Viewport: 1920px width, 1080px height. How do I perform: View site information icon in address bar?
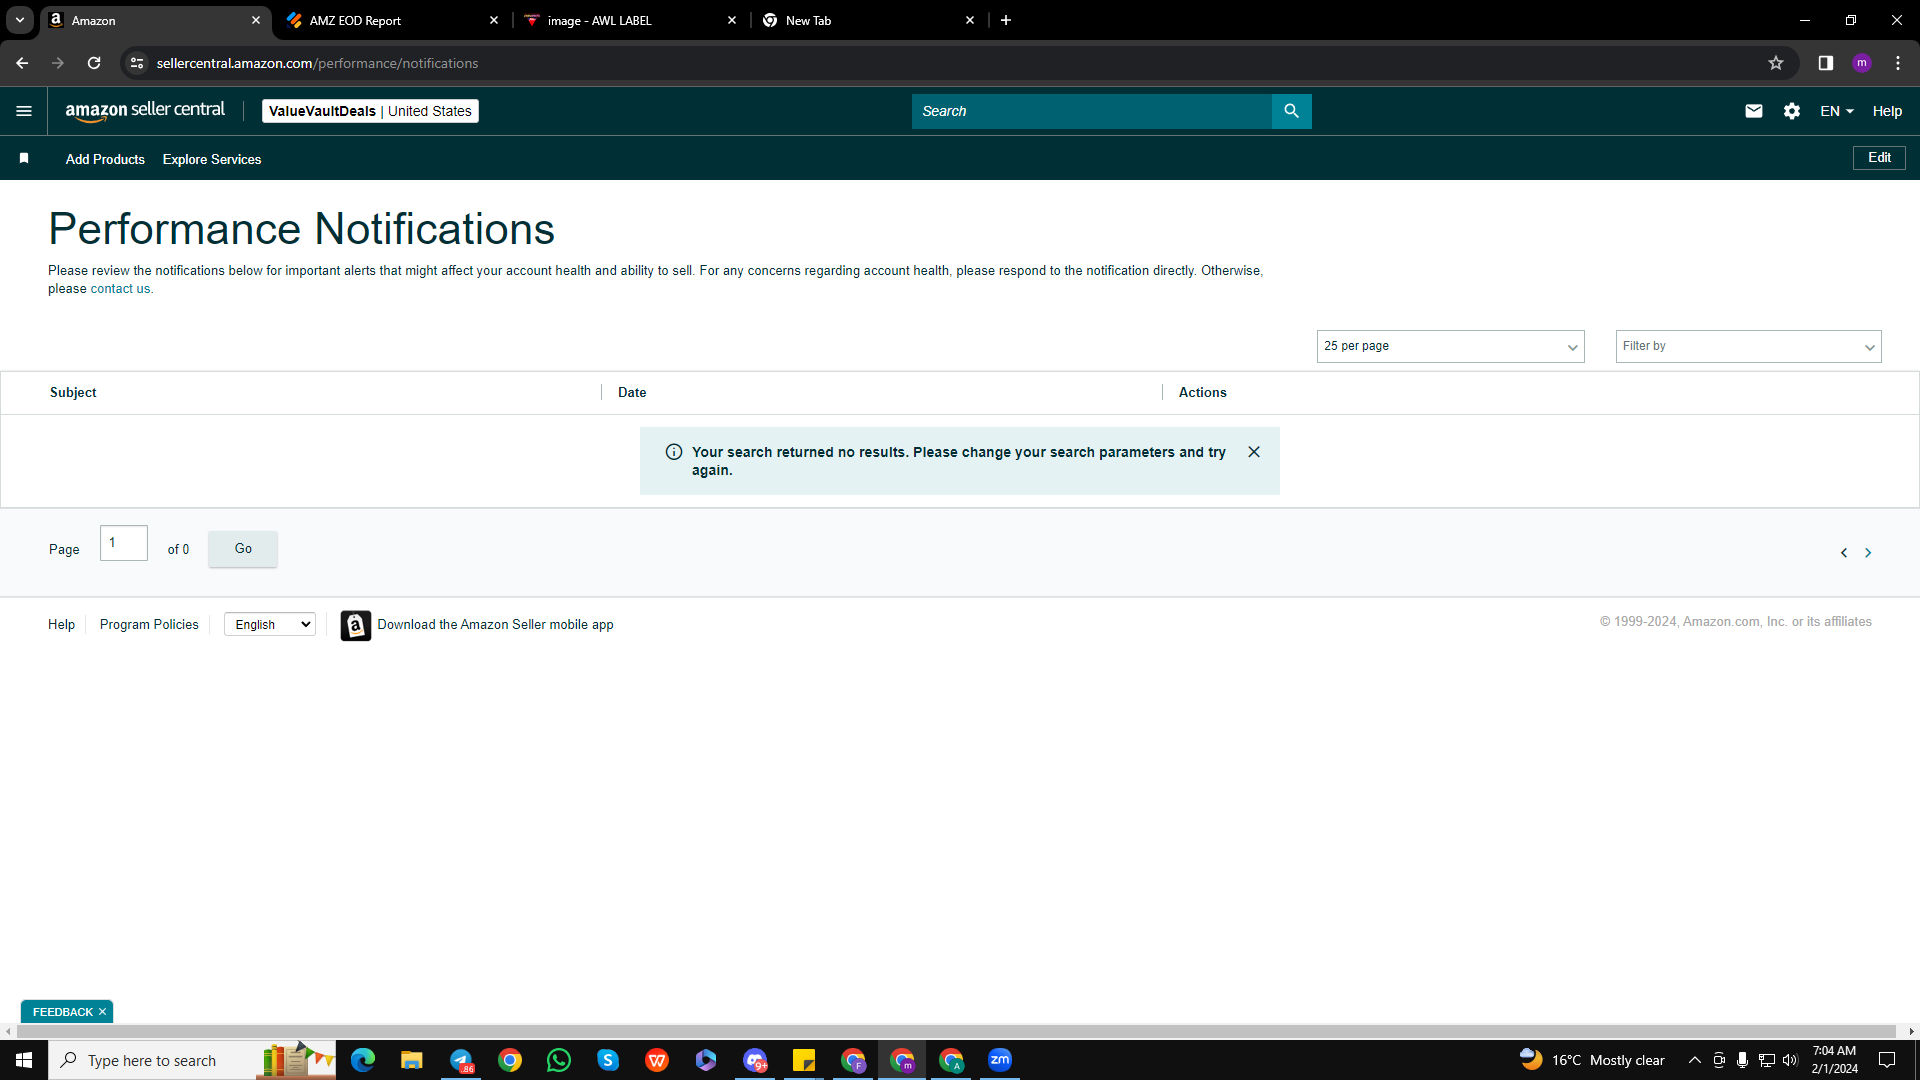[137, 63]
